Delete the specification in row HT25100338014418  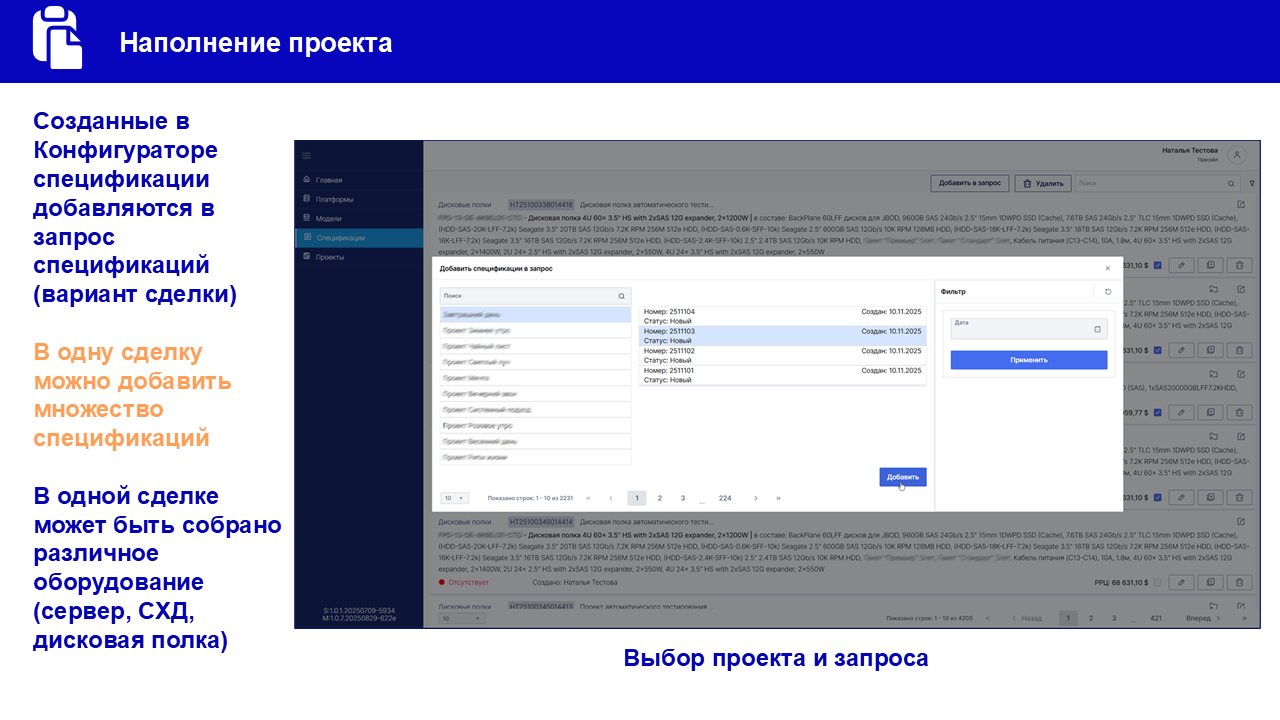[1240, 265]
